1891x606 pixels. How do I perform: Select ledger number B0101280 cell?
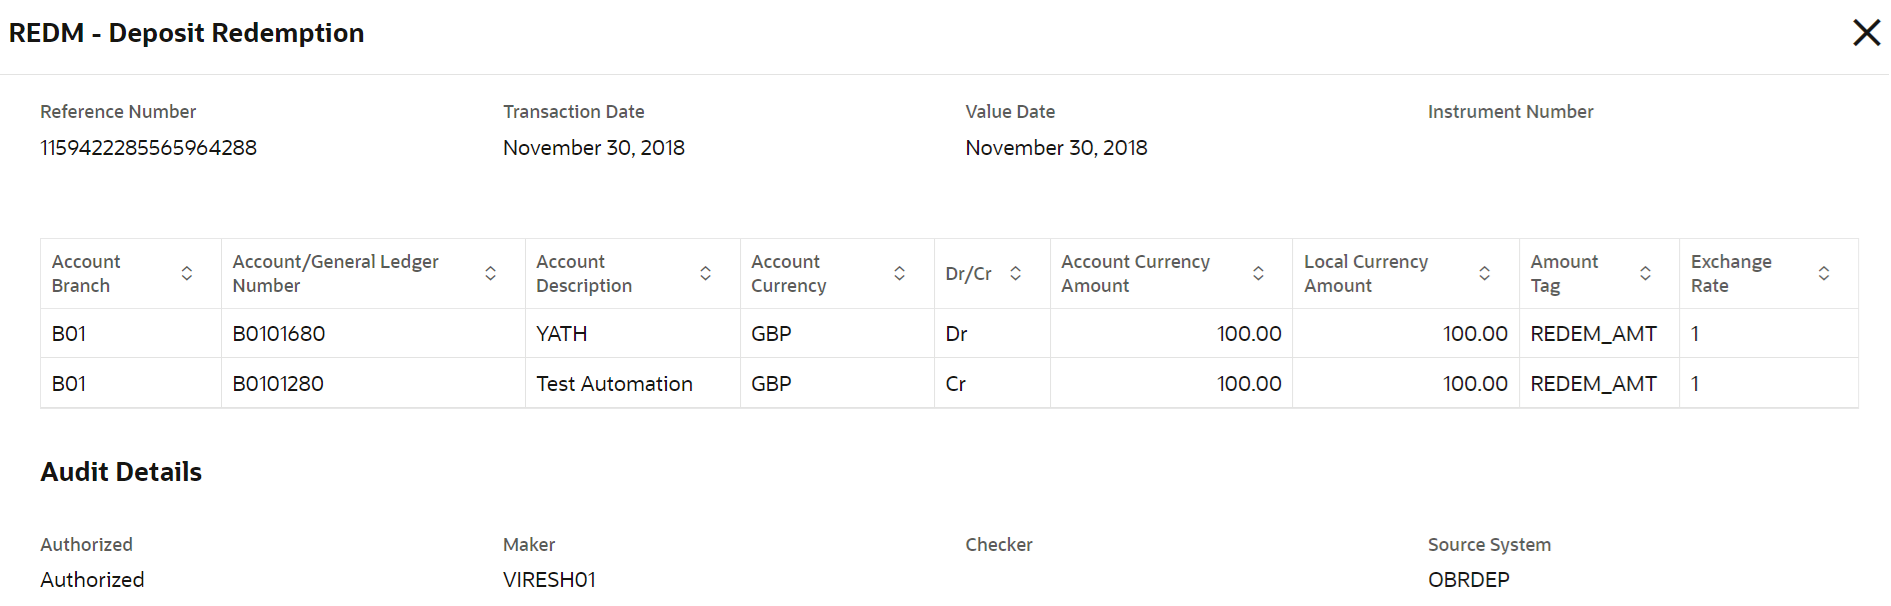coord(278,384)
